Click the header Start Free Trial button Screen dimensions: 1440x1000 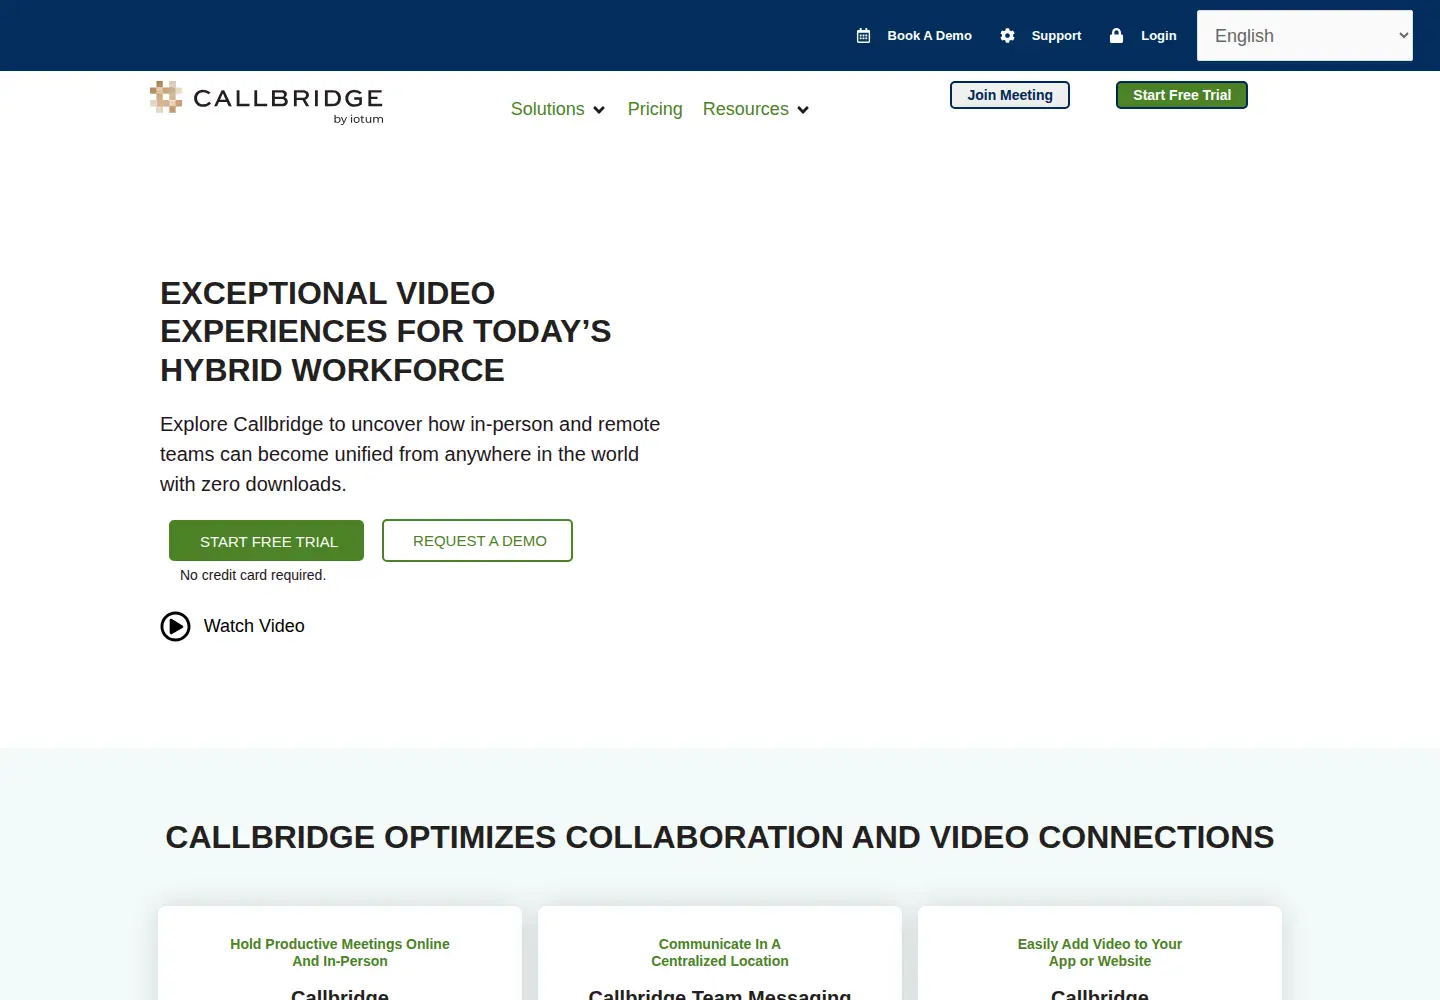tap(1182, 95)
